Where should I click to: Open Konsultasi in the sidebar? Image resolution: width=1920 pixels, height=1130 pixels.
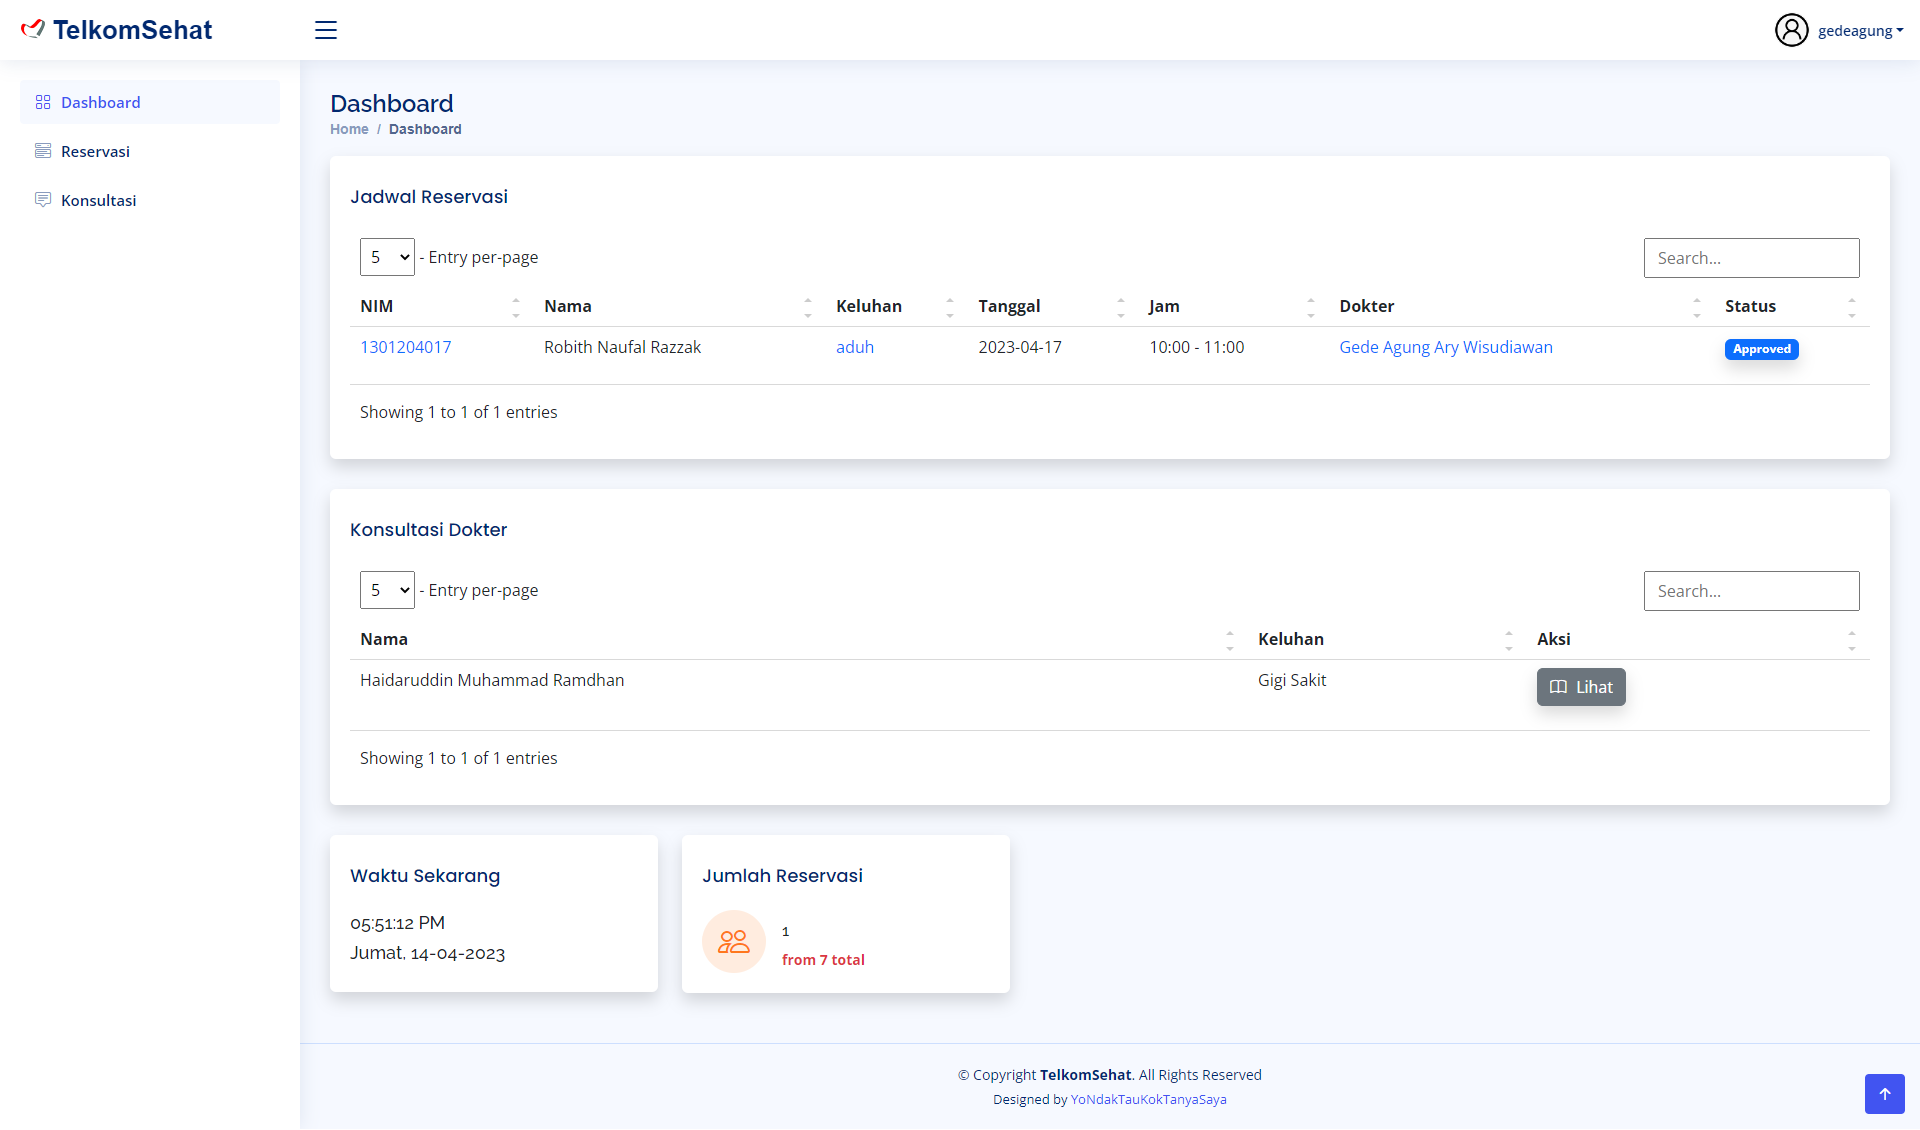[x=98, y=200]
